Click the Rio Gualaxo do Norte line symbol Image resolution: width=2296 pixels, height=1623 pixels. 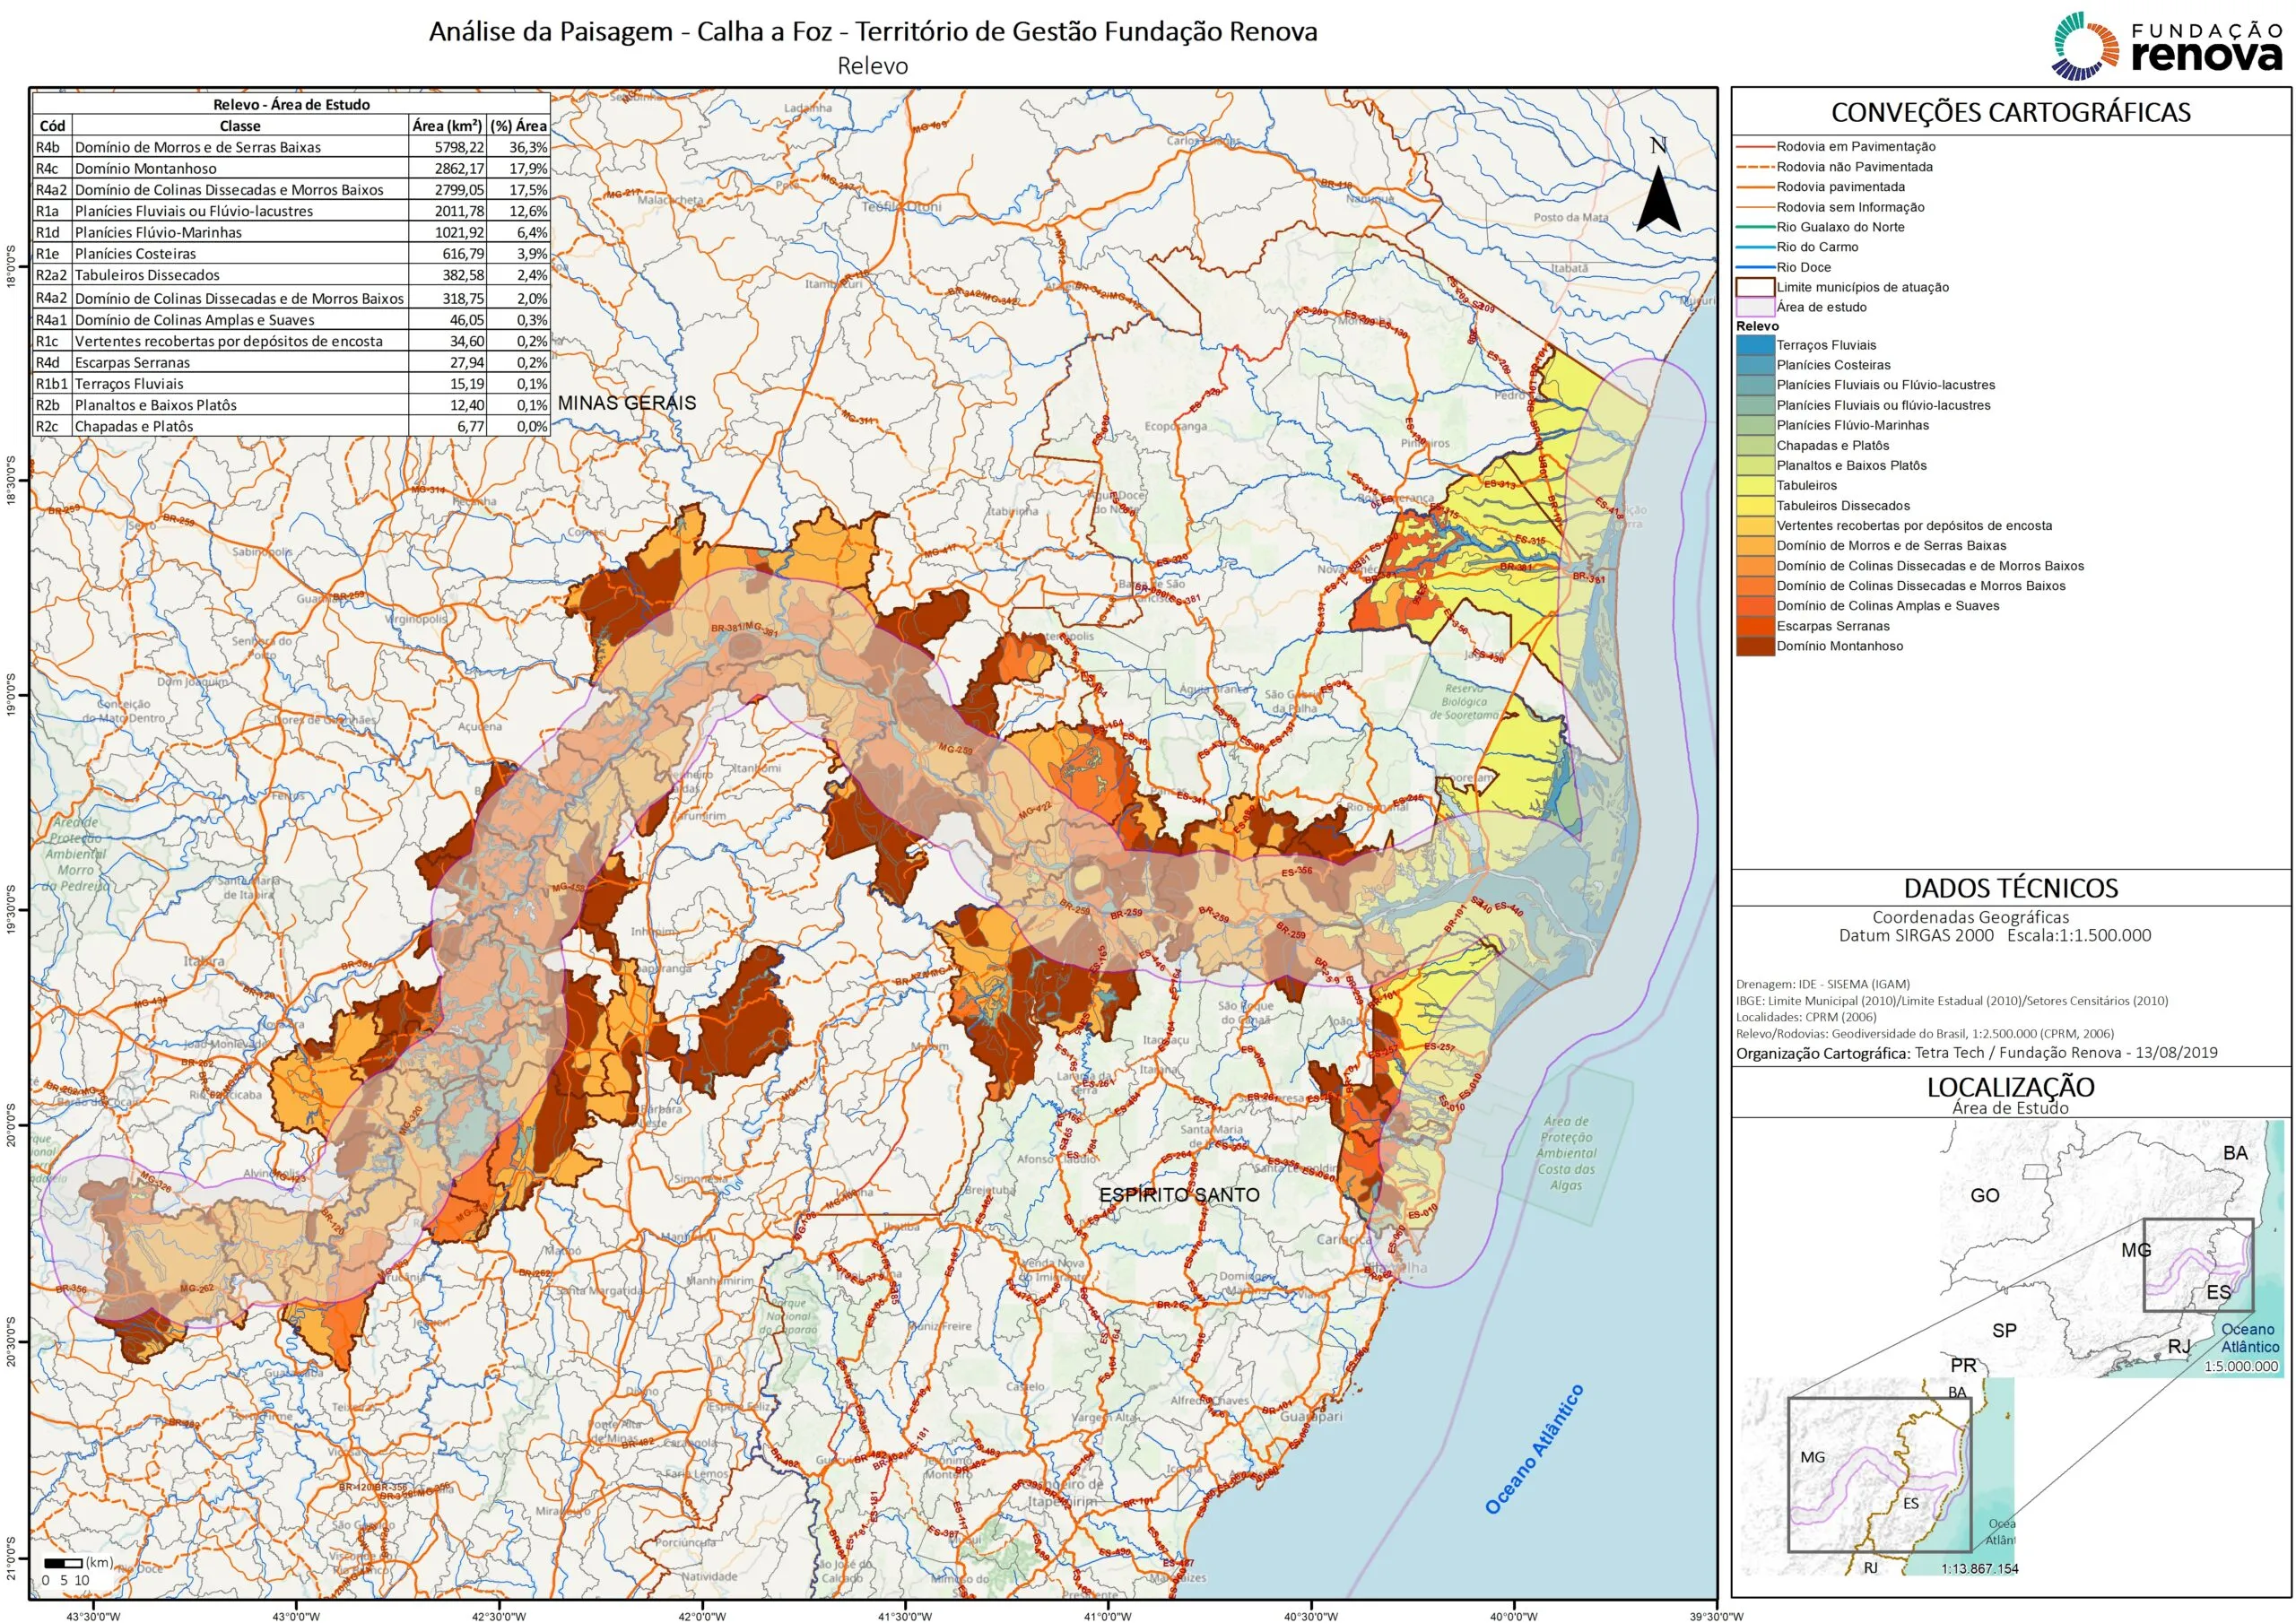(x=1755, y=227)
